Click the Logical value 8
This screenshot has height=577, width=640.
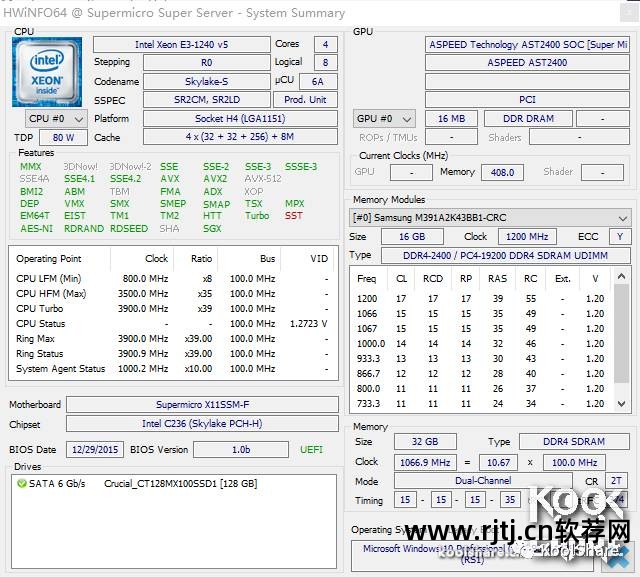click(325, 62)
